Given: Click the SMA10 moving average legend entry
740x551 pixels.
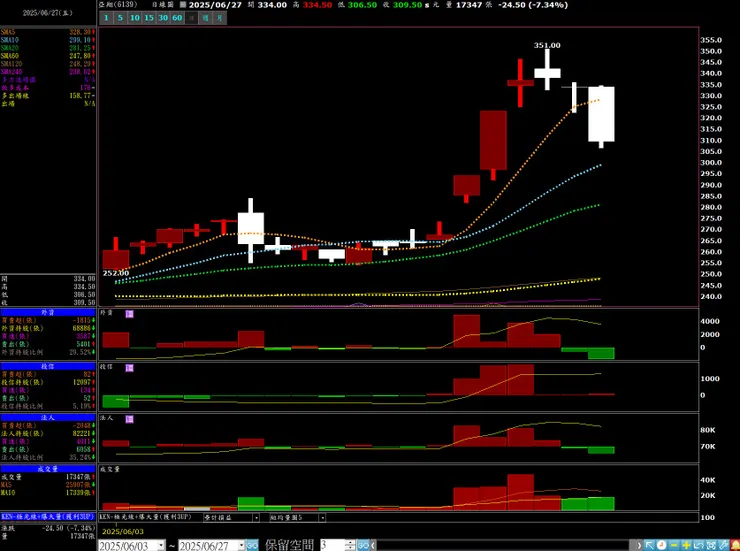Looking at the screenshot, I should pyautogui.click(x=48, y=40).
